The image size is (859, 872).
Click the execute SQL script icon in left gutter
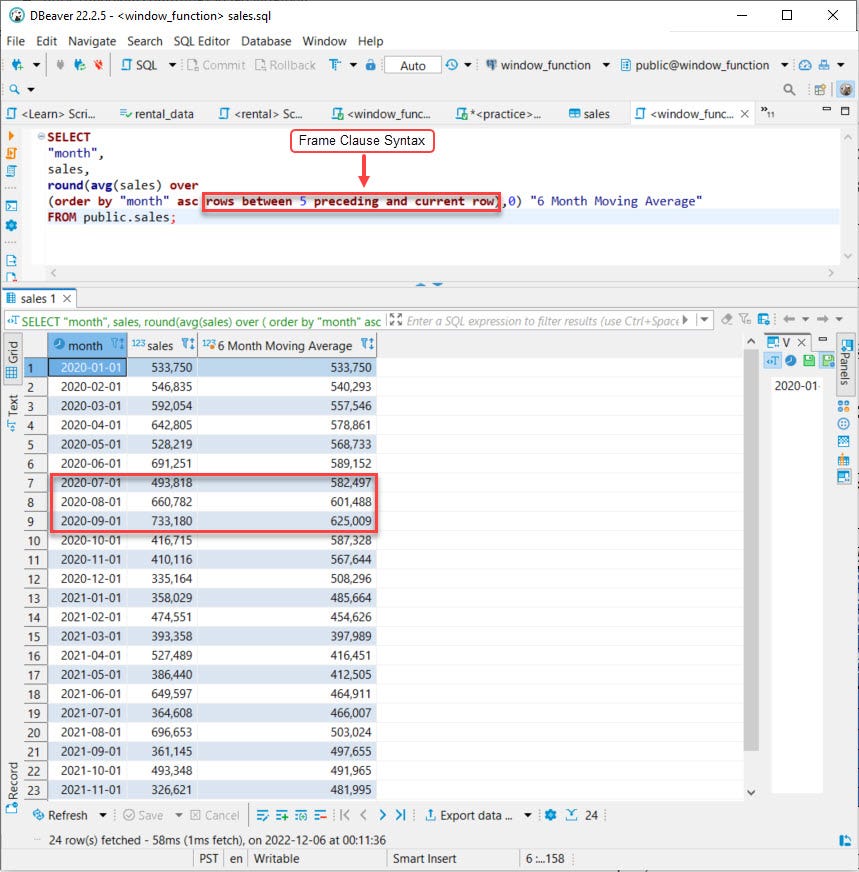(x=12, y=153)
